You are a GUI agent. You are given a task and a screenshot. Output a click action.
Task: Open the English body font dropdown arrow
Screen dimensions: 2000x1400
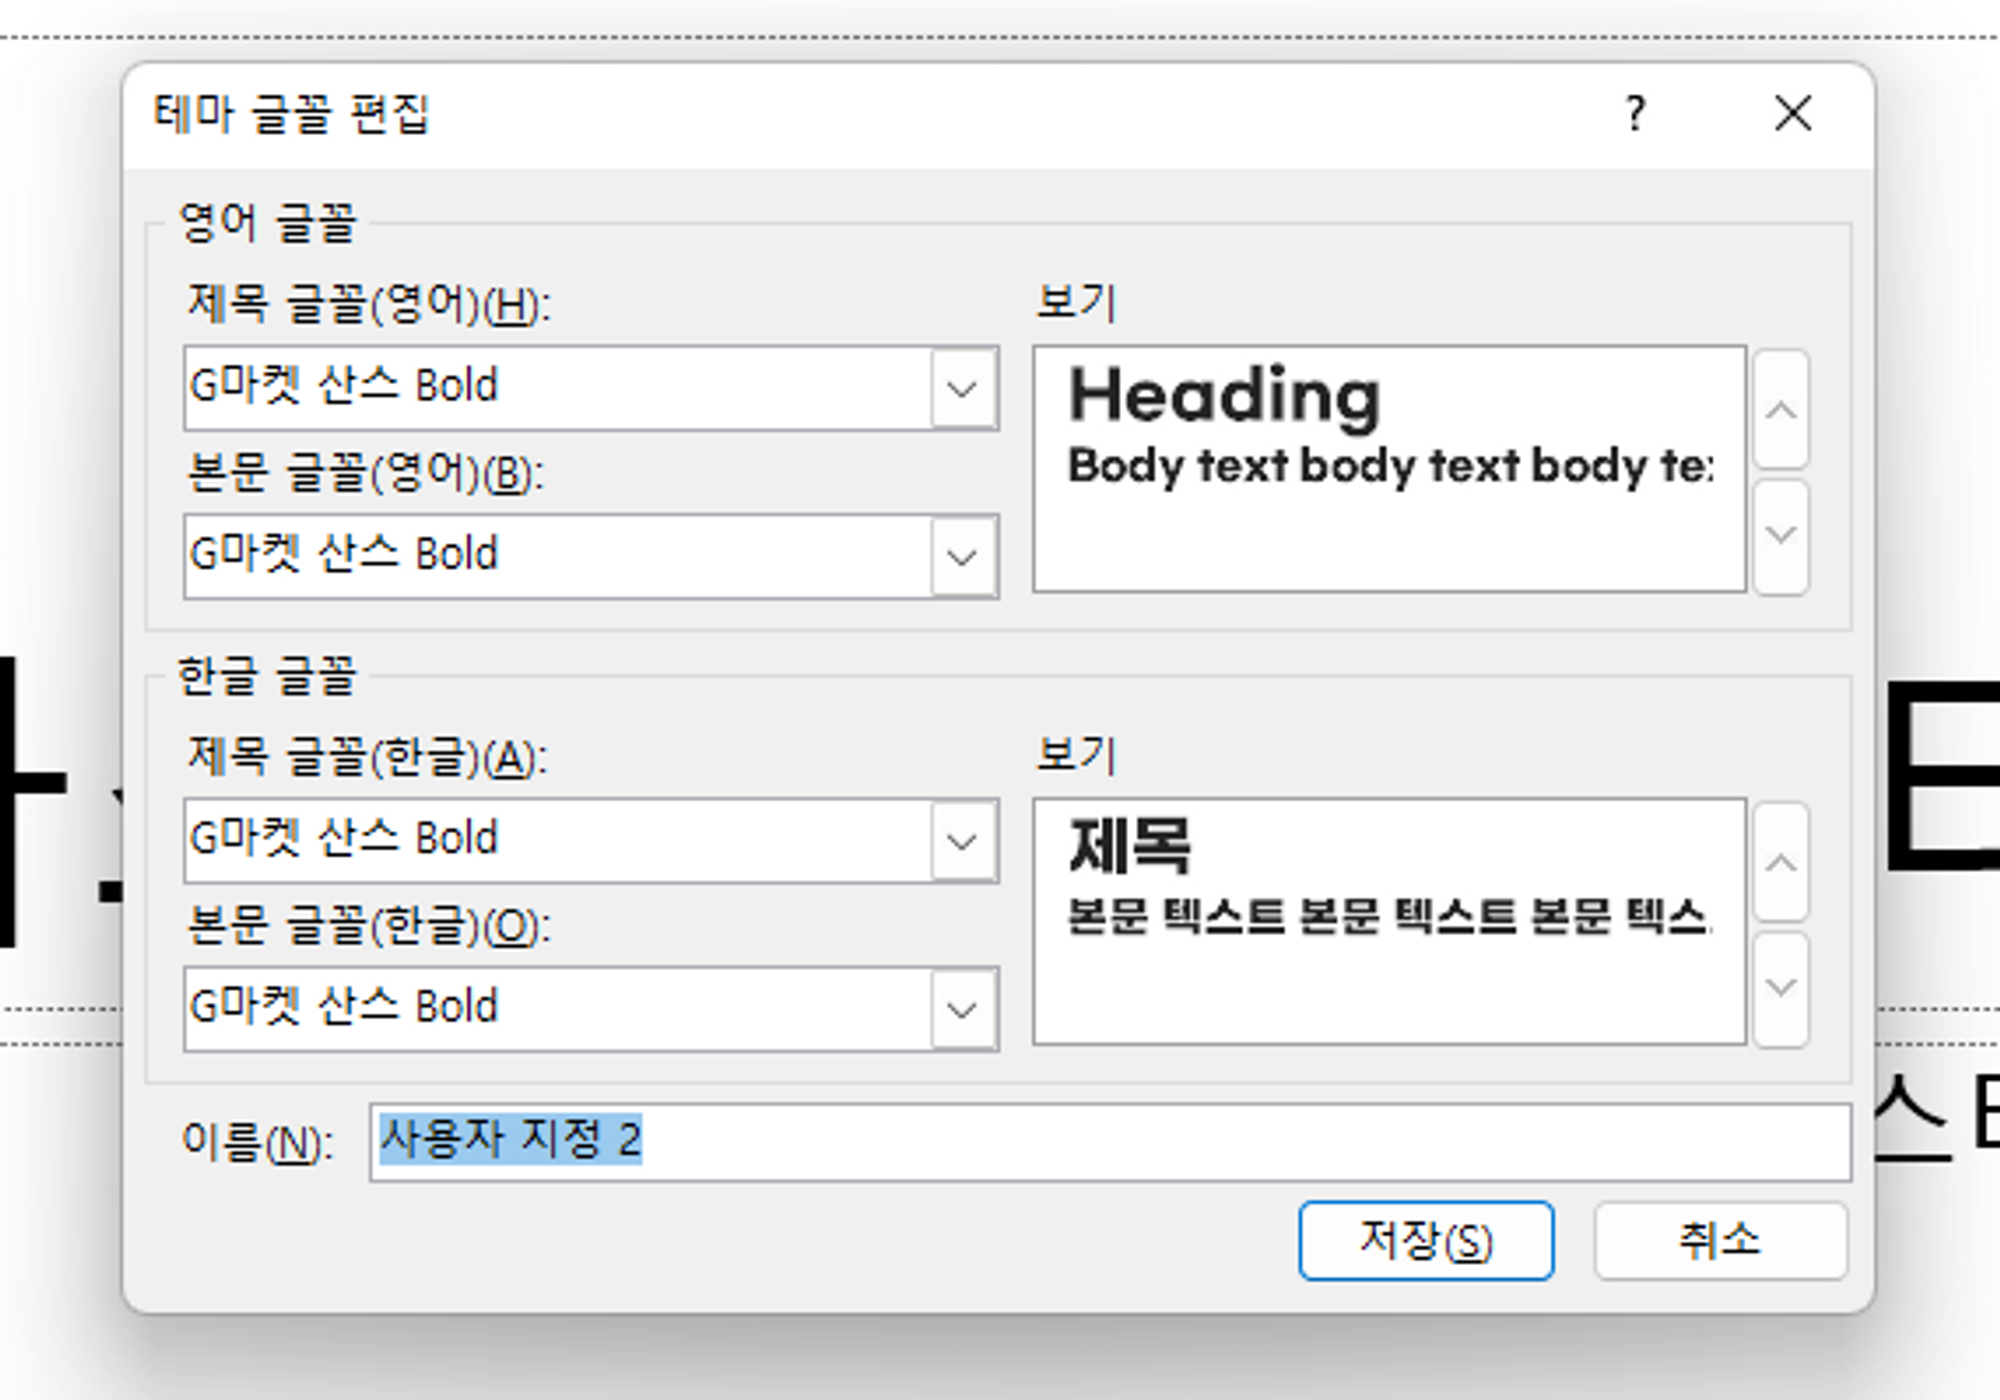point(962,557)
